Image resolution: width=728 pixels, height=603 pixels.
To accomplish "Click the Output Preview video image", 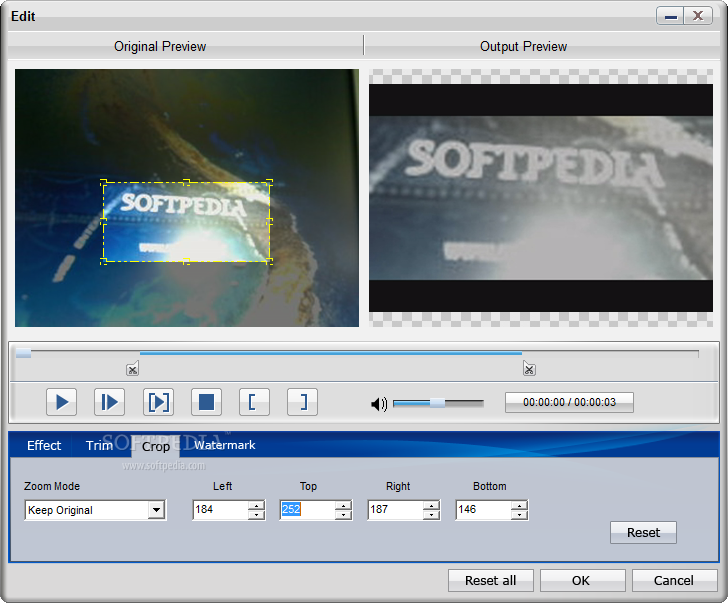I will (541, 198).
